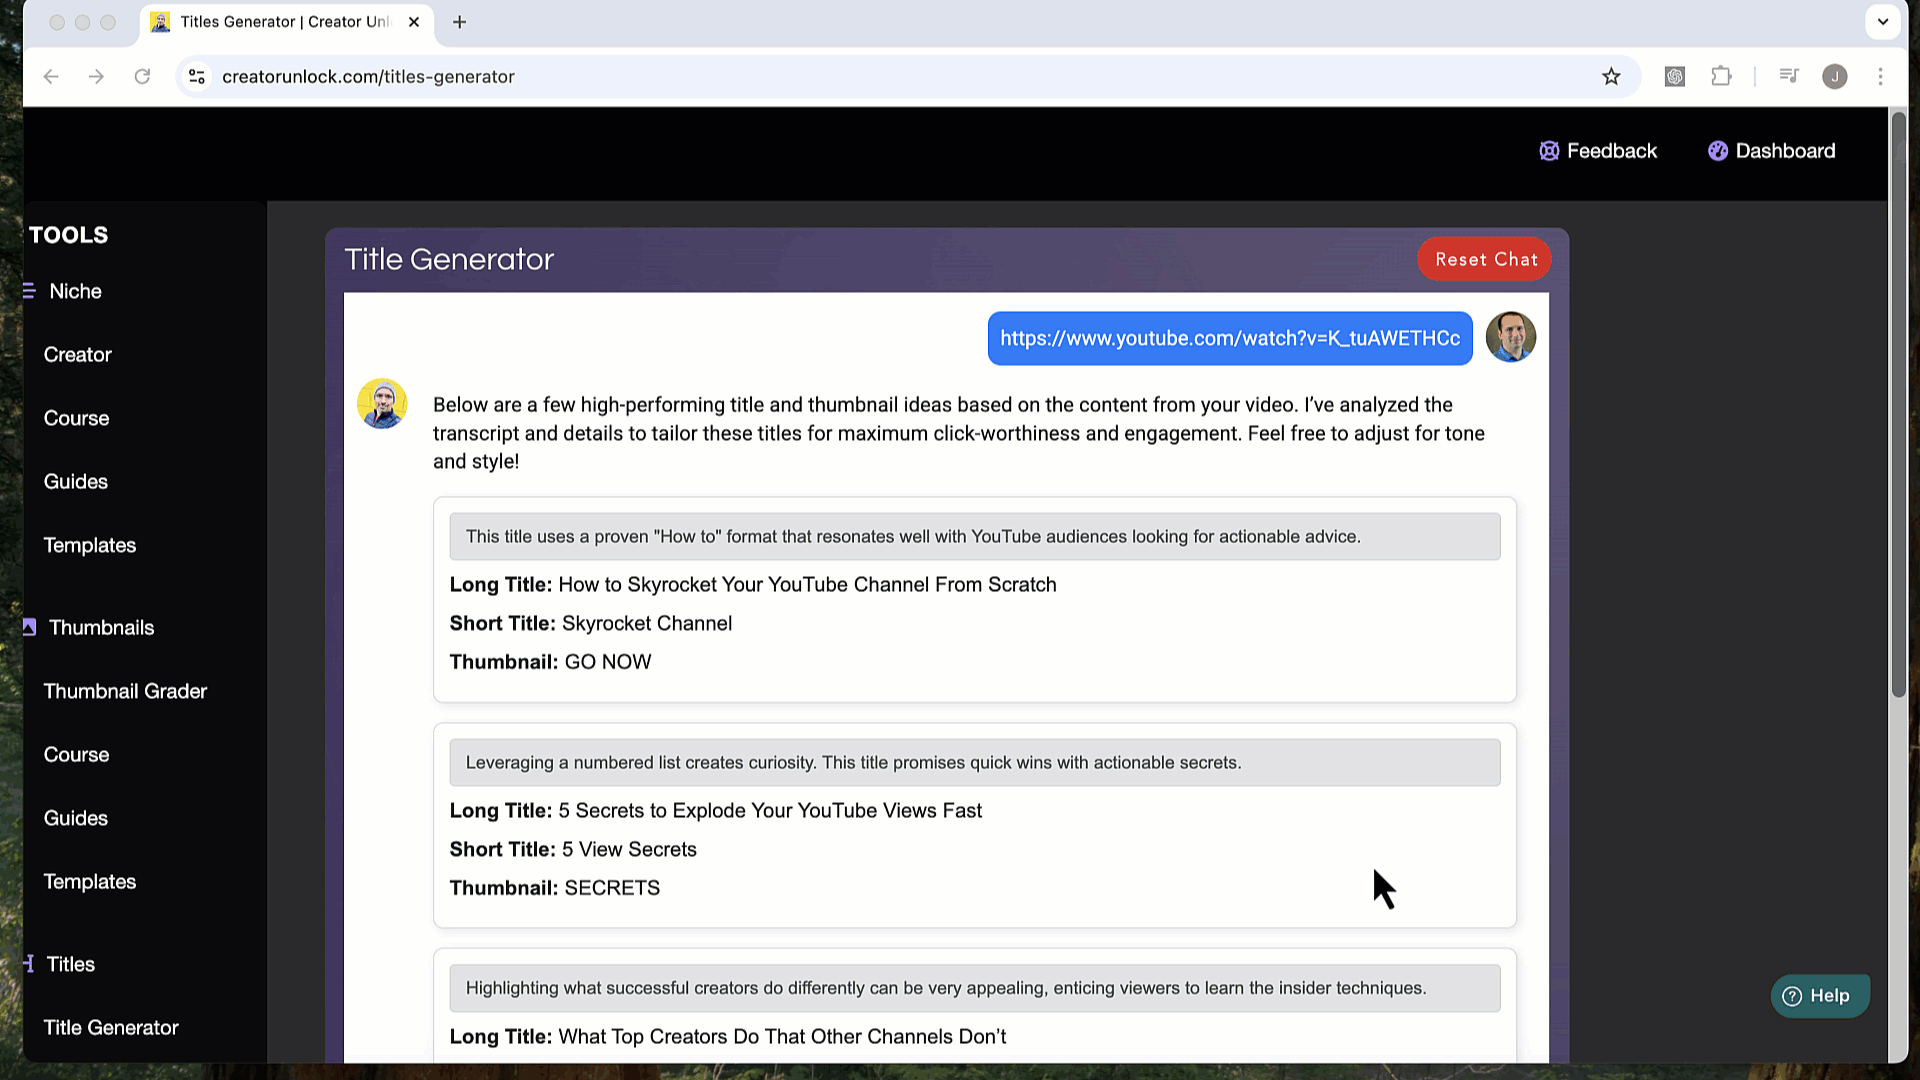Open Title Generator in sidebar

(x=111, y=1028)
